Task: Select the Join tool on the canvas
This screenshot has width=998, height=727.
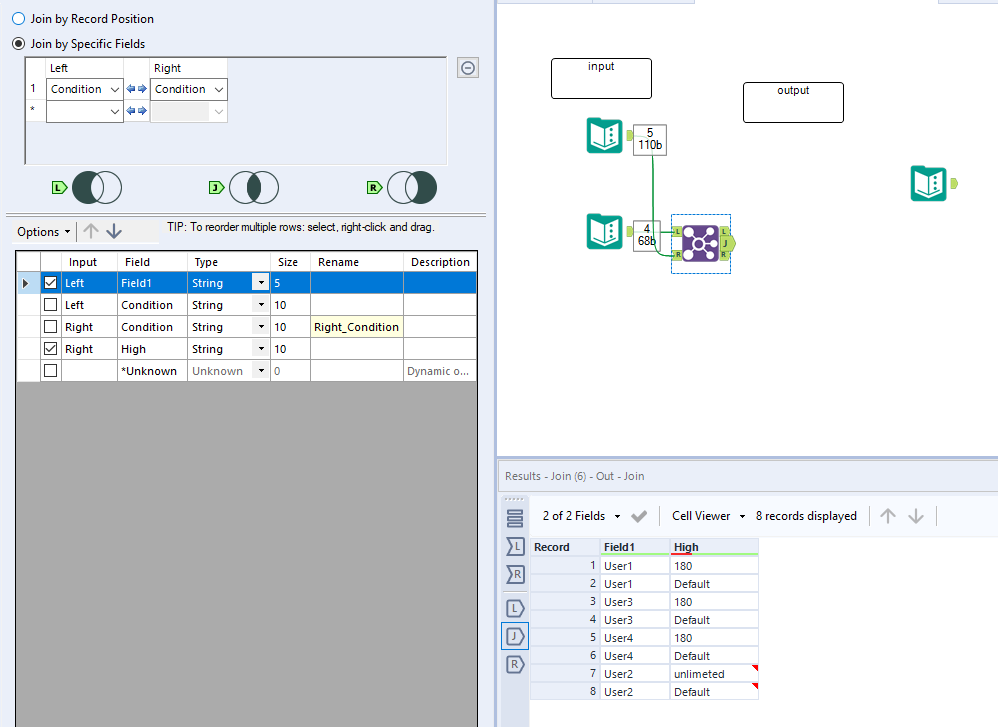Action: pos(700,243)
